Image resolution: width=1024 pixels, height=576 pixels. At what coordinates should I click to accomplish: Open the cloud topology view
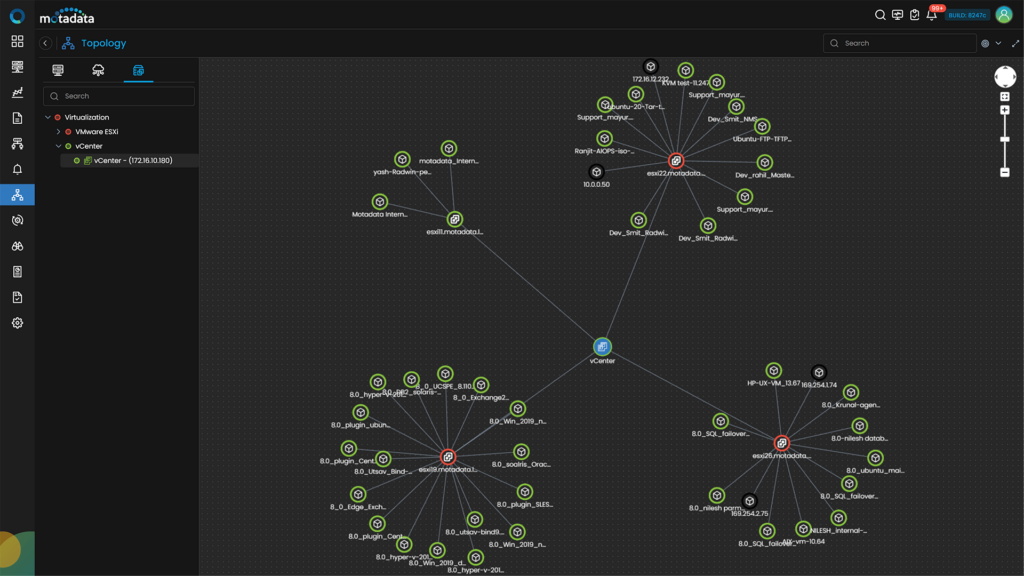[98, 71]
